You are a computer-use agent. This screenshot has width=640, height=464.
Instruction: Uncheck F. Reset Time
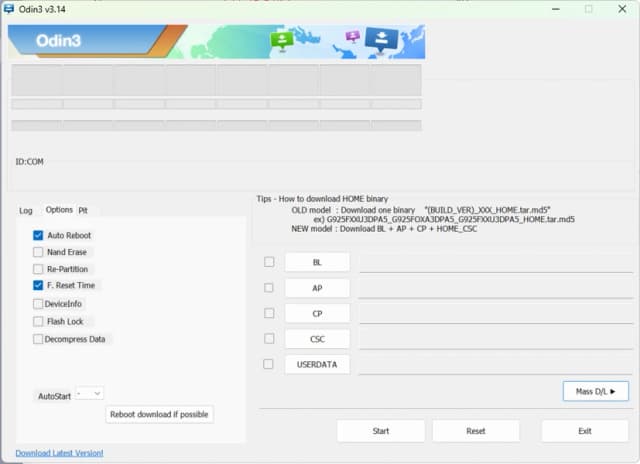pyautogui.click(x=38, y=285)
